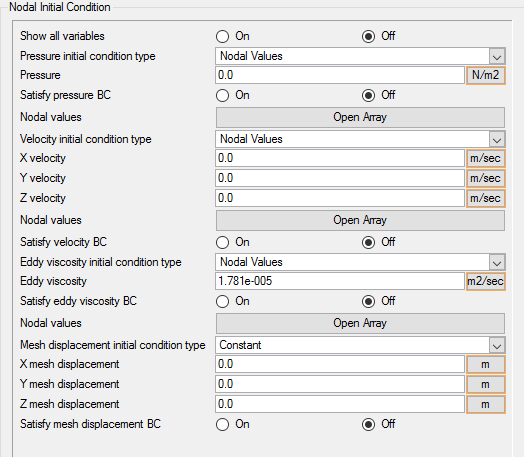The height and width of the screenshot is (457, 524).
Task: Turn on Satisfy mesh displacement BC
Action: click(x=223, y=425)
